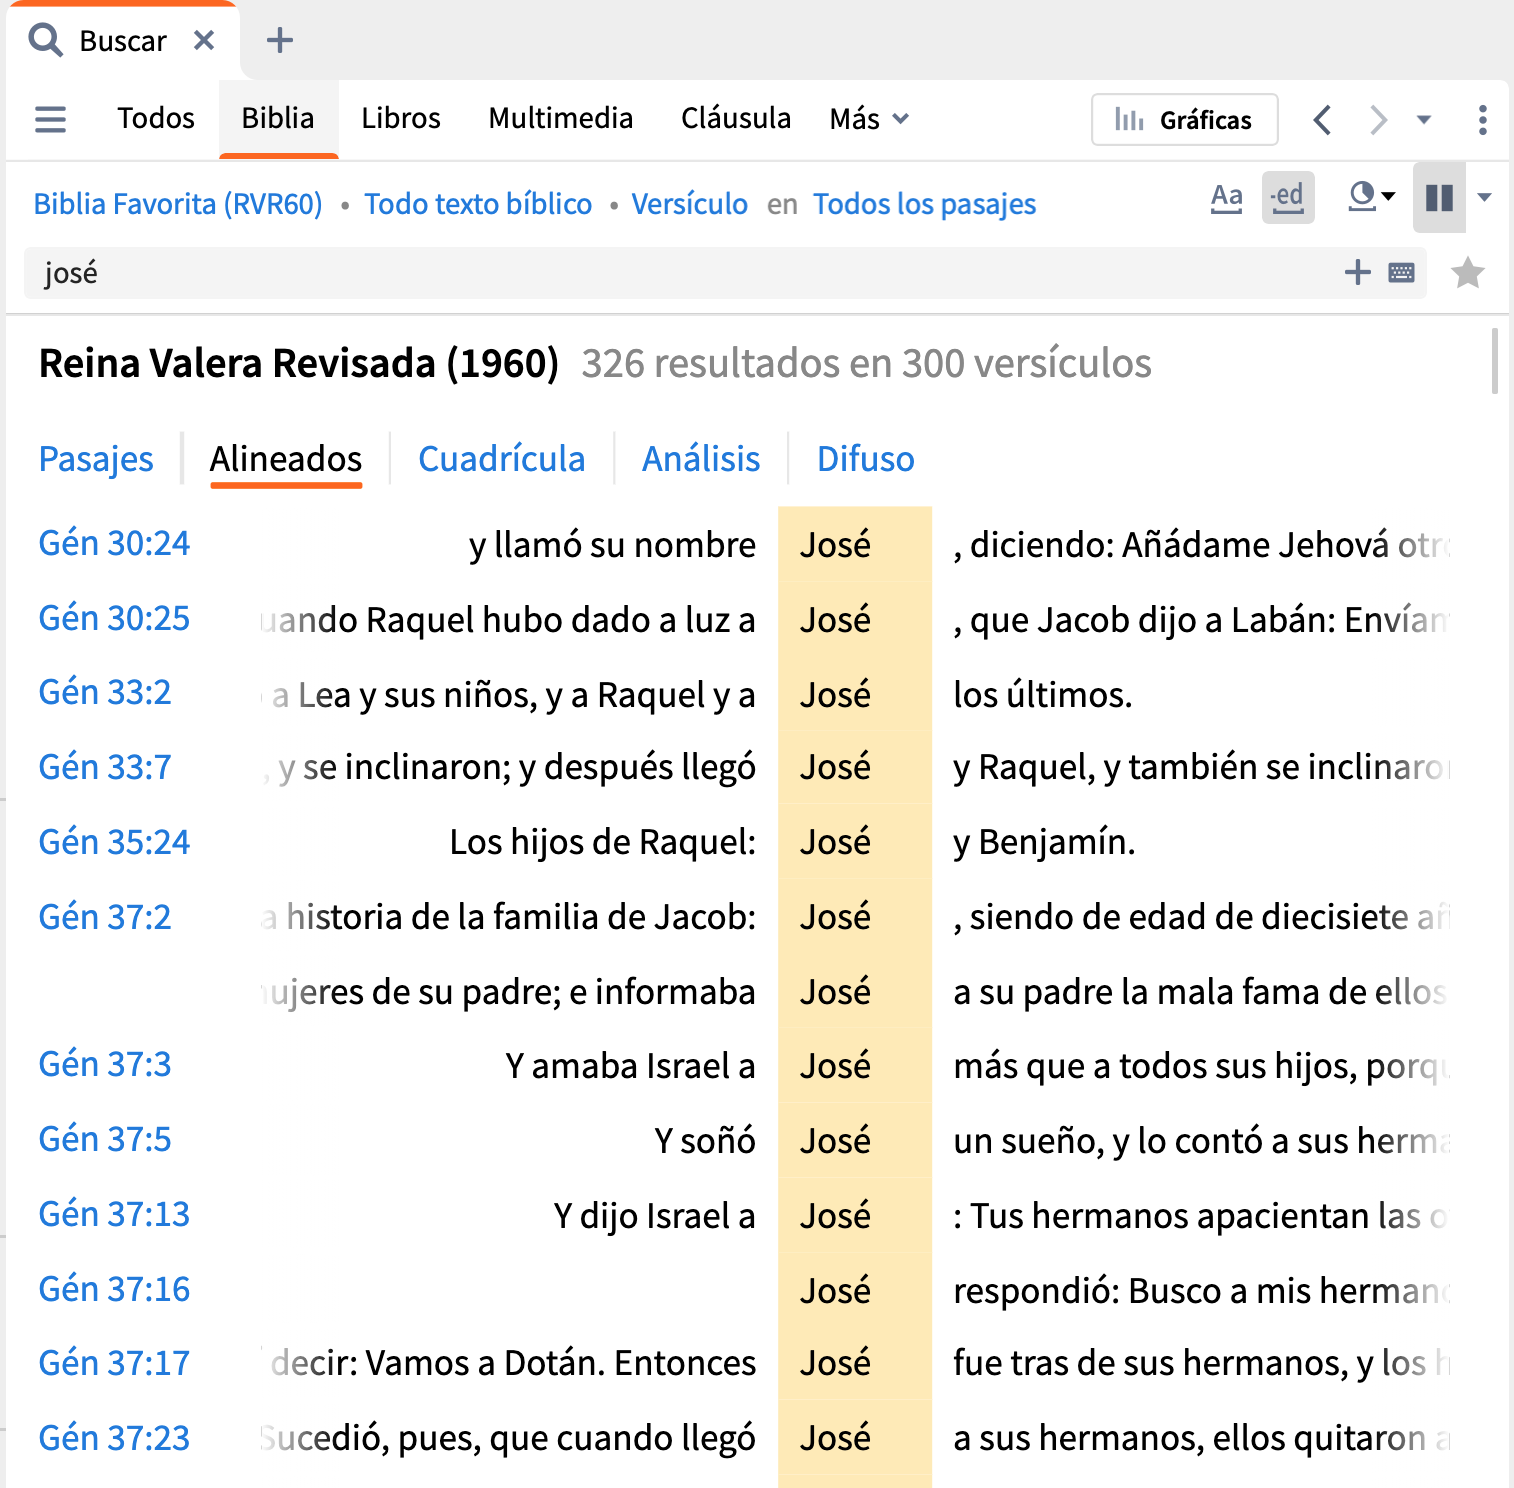Expand layout options dropdown arrow
1514x1488 pixels.
click(1485, 197)
